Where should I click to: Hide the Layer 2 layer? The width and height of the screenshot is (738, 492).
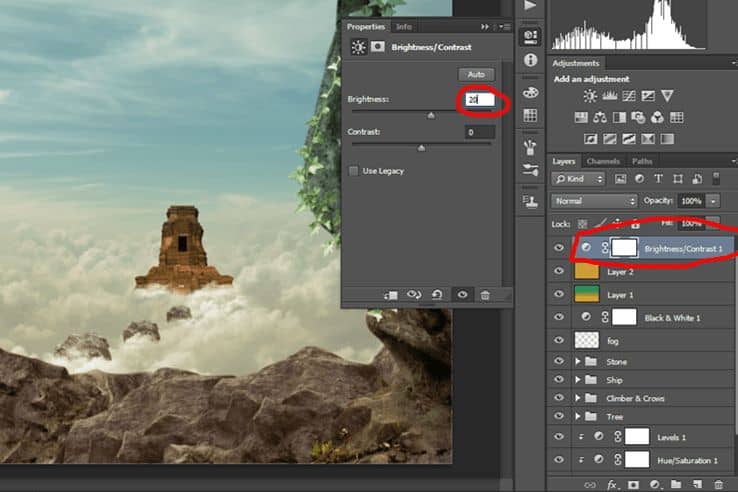pos(559,271)
